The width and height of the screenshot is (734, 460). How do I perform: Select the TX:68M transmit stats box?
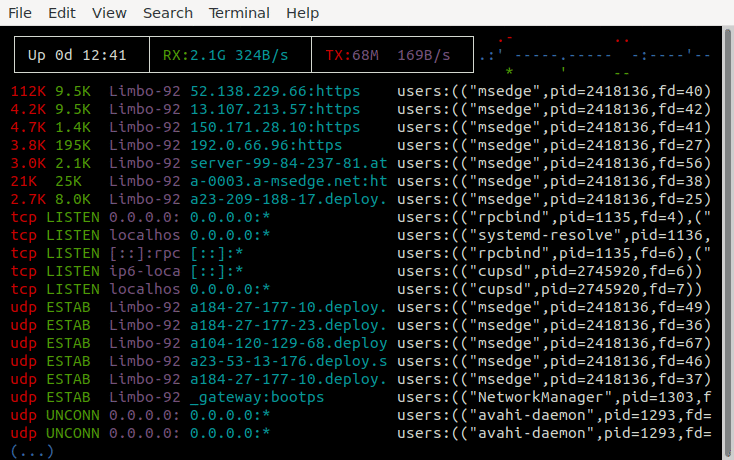tap(387, 54)
